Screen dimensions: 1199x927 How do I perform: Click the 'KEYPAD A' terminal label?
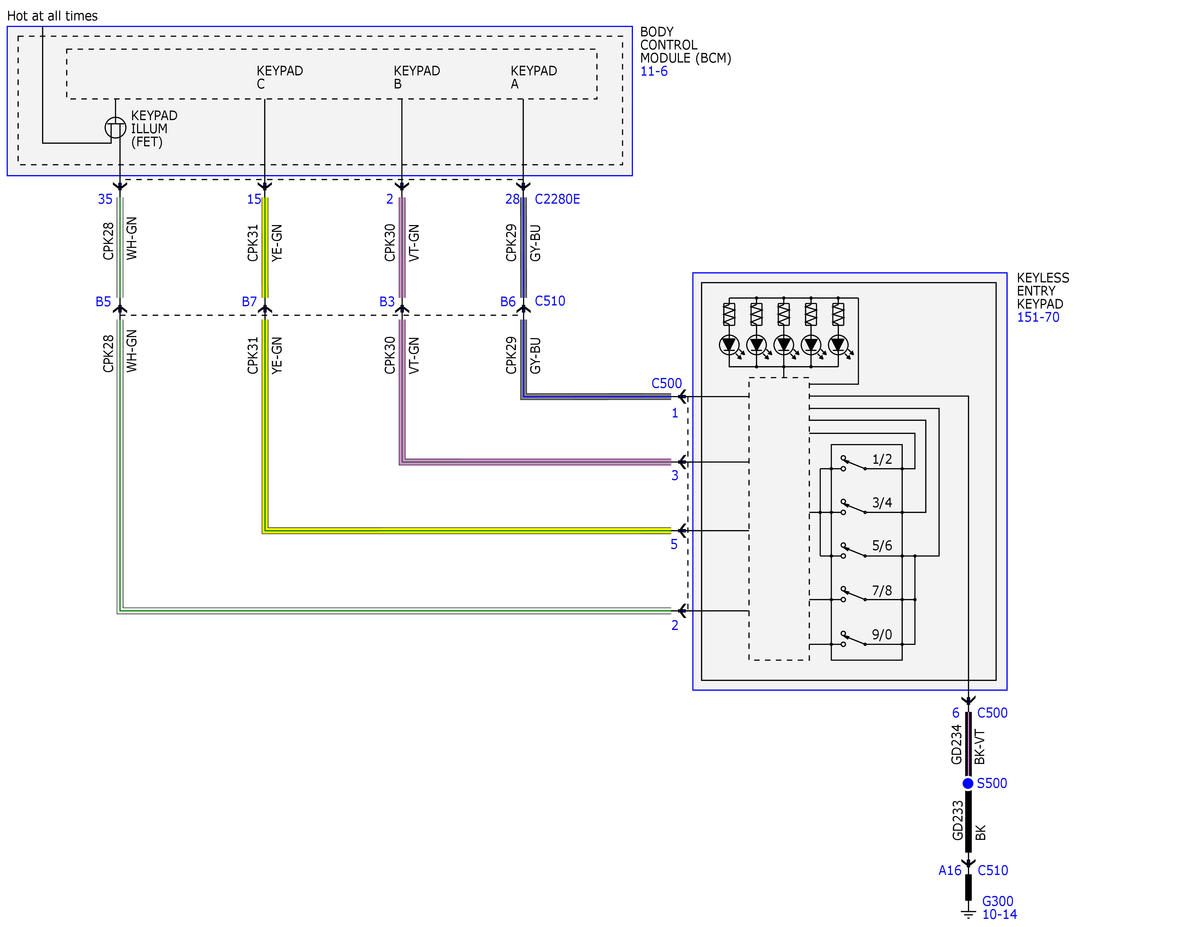pyautogui.click(x=534, y=77)
